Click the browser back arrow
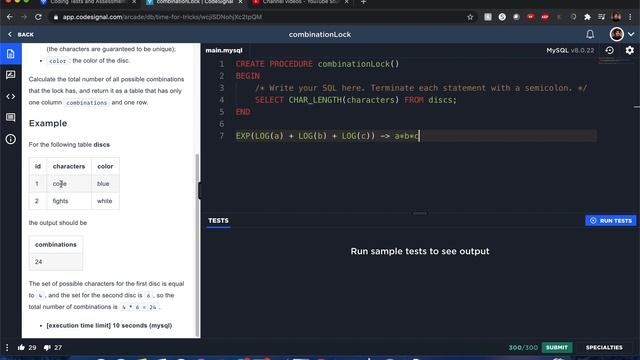Viewport: 640px width, 360px height. [x=9, y=17]
